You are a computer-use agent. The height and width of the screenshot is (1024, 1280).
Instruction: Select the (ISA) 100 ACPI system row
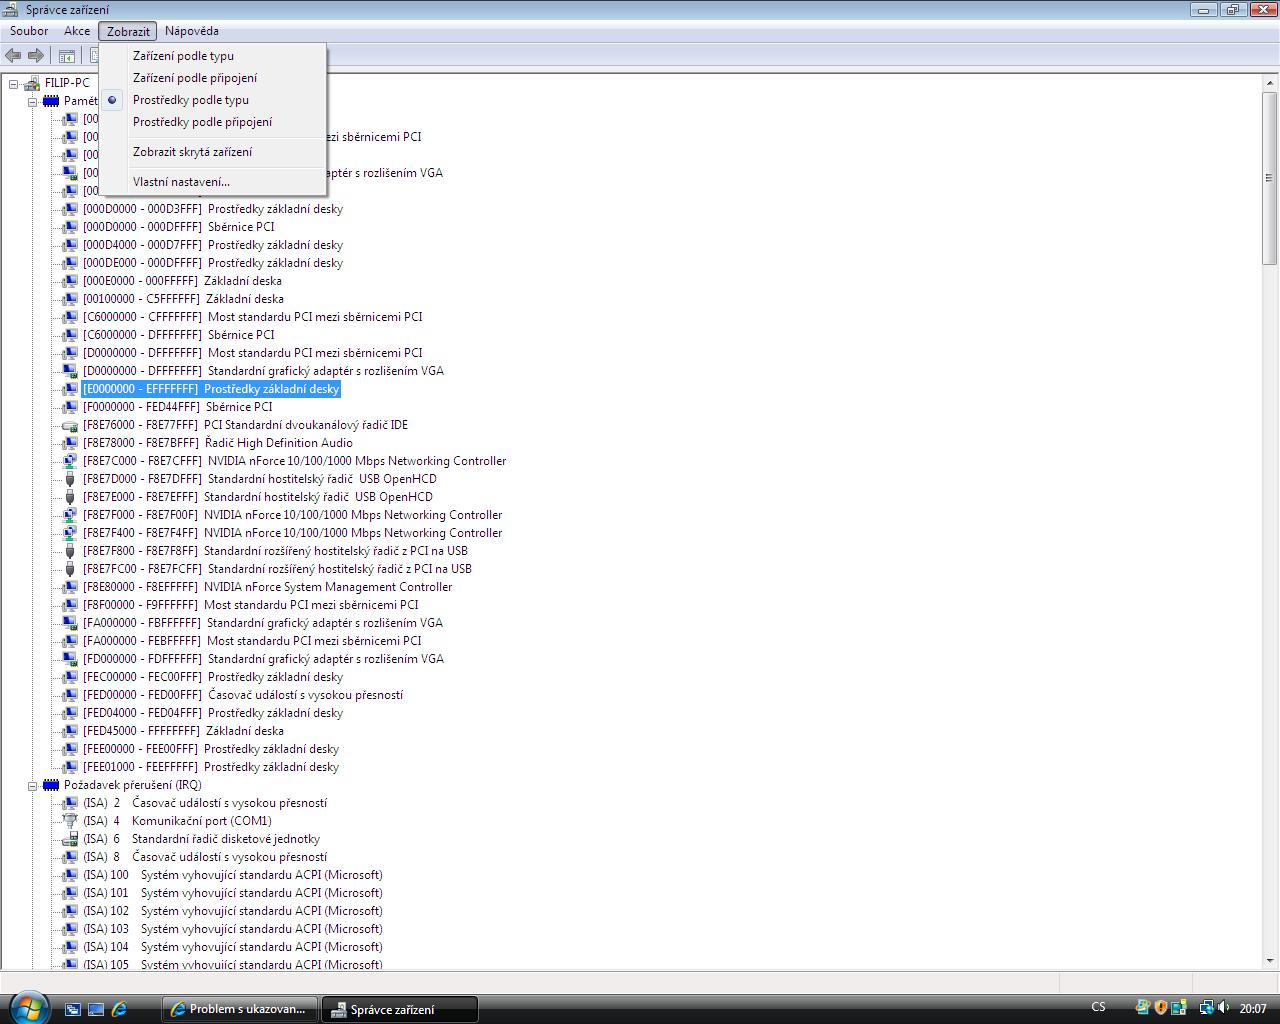[233, 875]
